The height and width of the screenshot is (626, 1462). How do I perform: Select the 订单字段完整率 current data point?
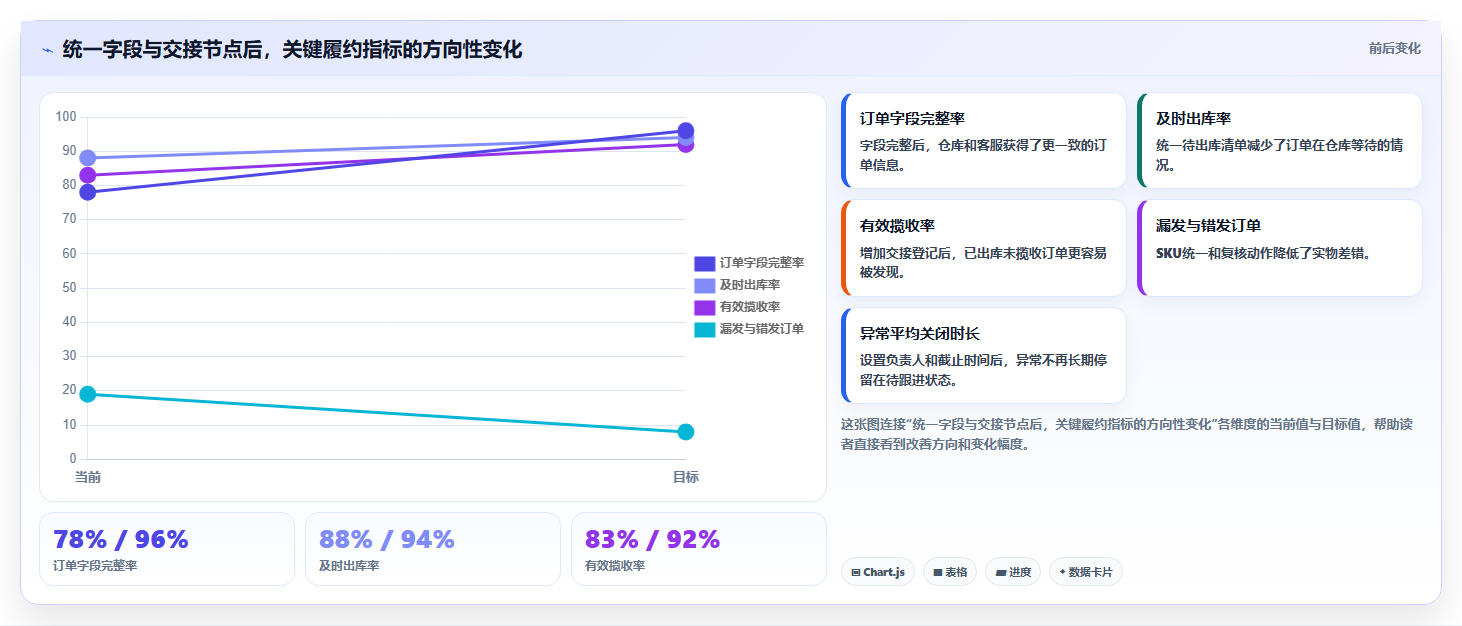(88, 192)
